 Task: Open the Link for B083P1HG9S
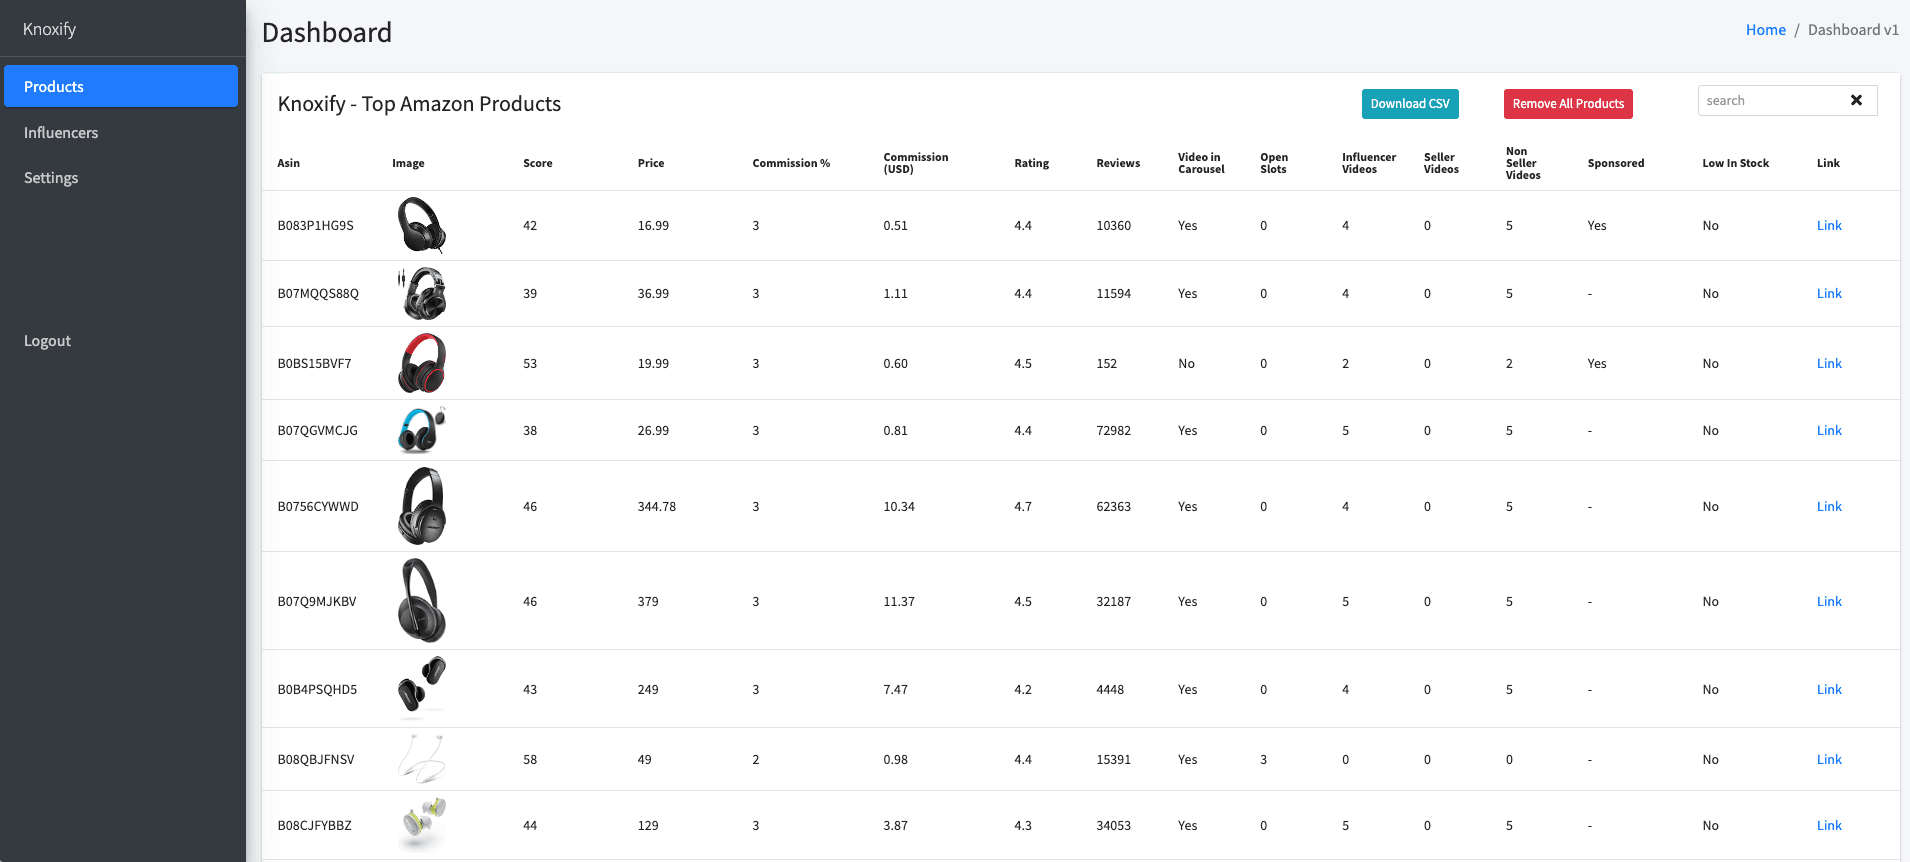click(x=1829, y=225)
